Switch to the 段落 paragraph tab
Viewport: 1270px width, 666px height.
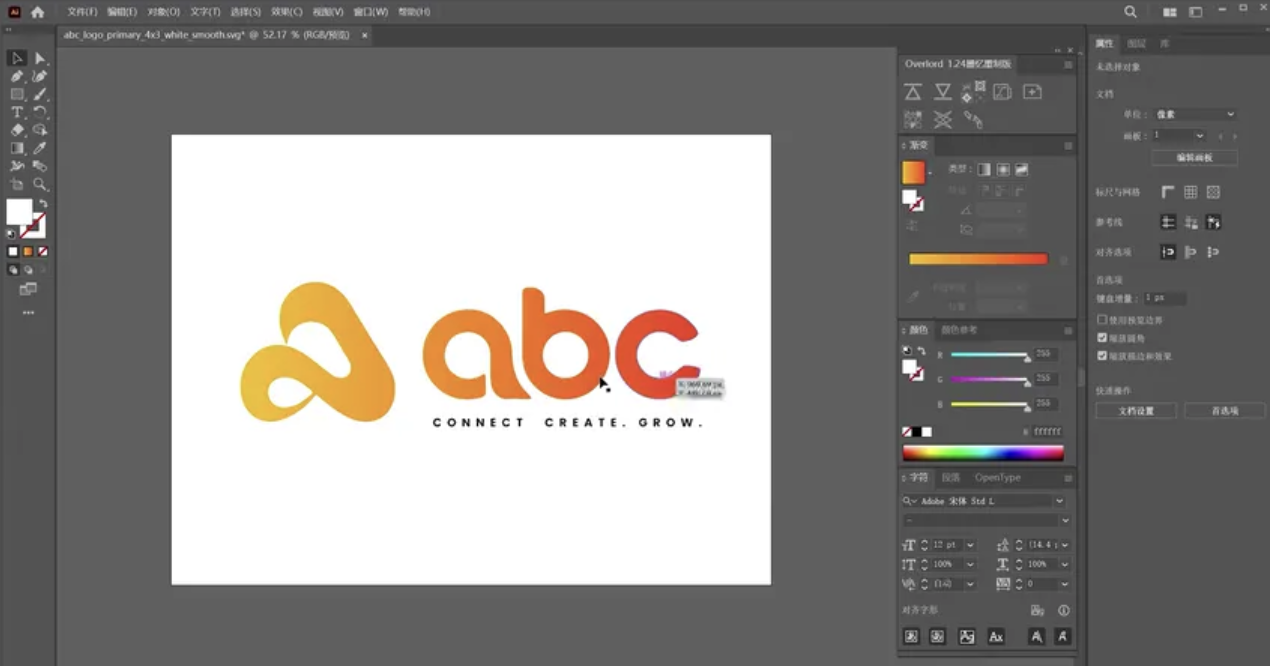(x=951, y=478)
